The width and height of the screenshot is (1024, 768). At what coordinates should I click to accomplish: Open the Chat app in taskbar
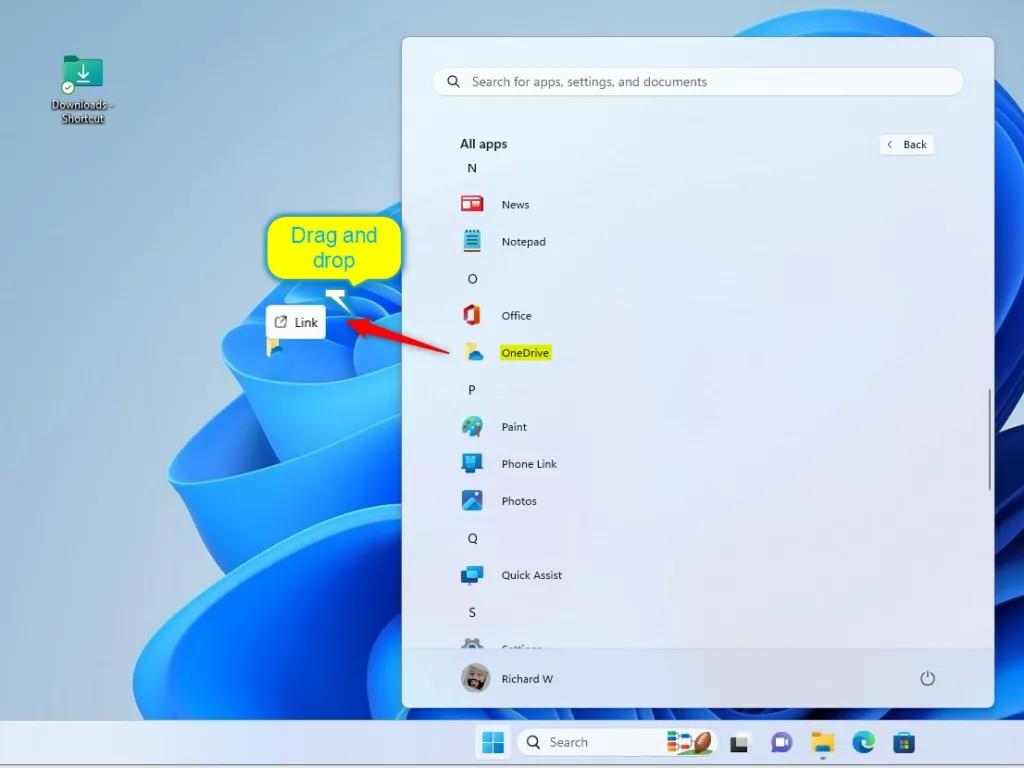(782, 743)
